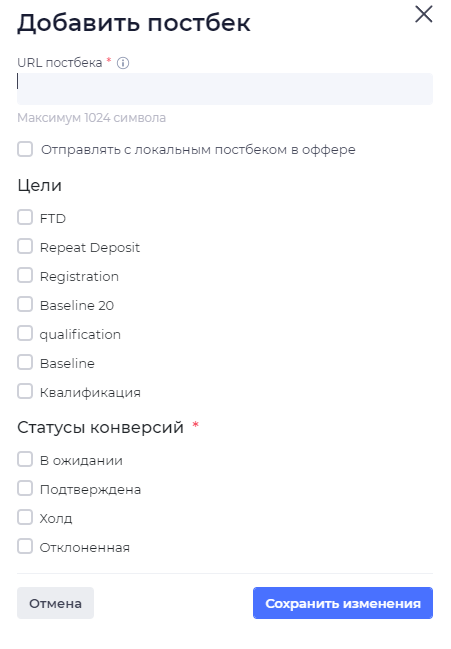This screenshot has height=649, width=451.
Task: Click Сохранить изменения button
Action: (343, 603)
